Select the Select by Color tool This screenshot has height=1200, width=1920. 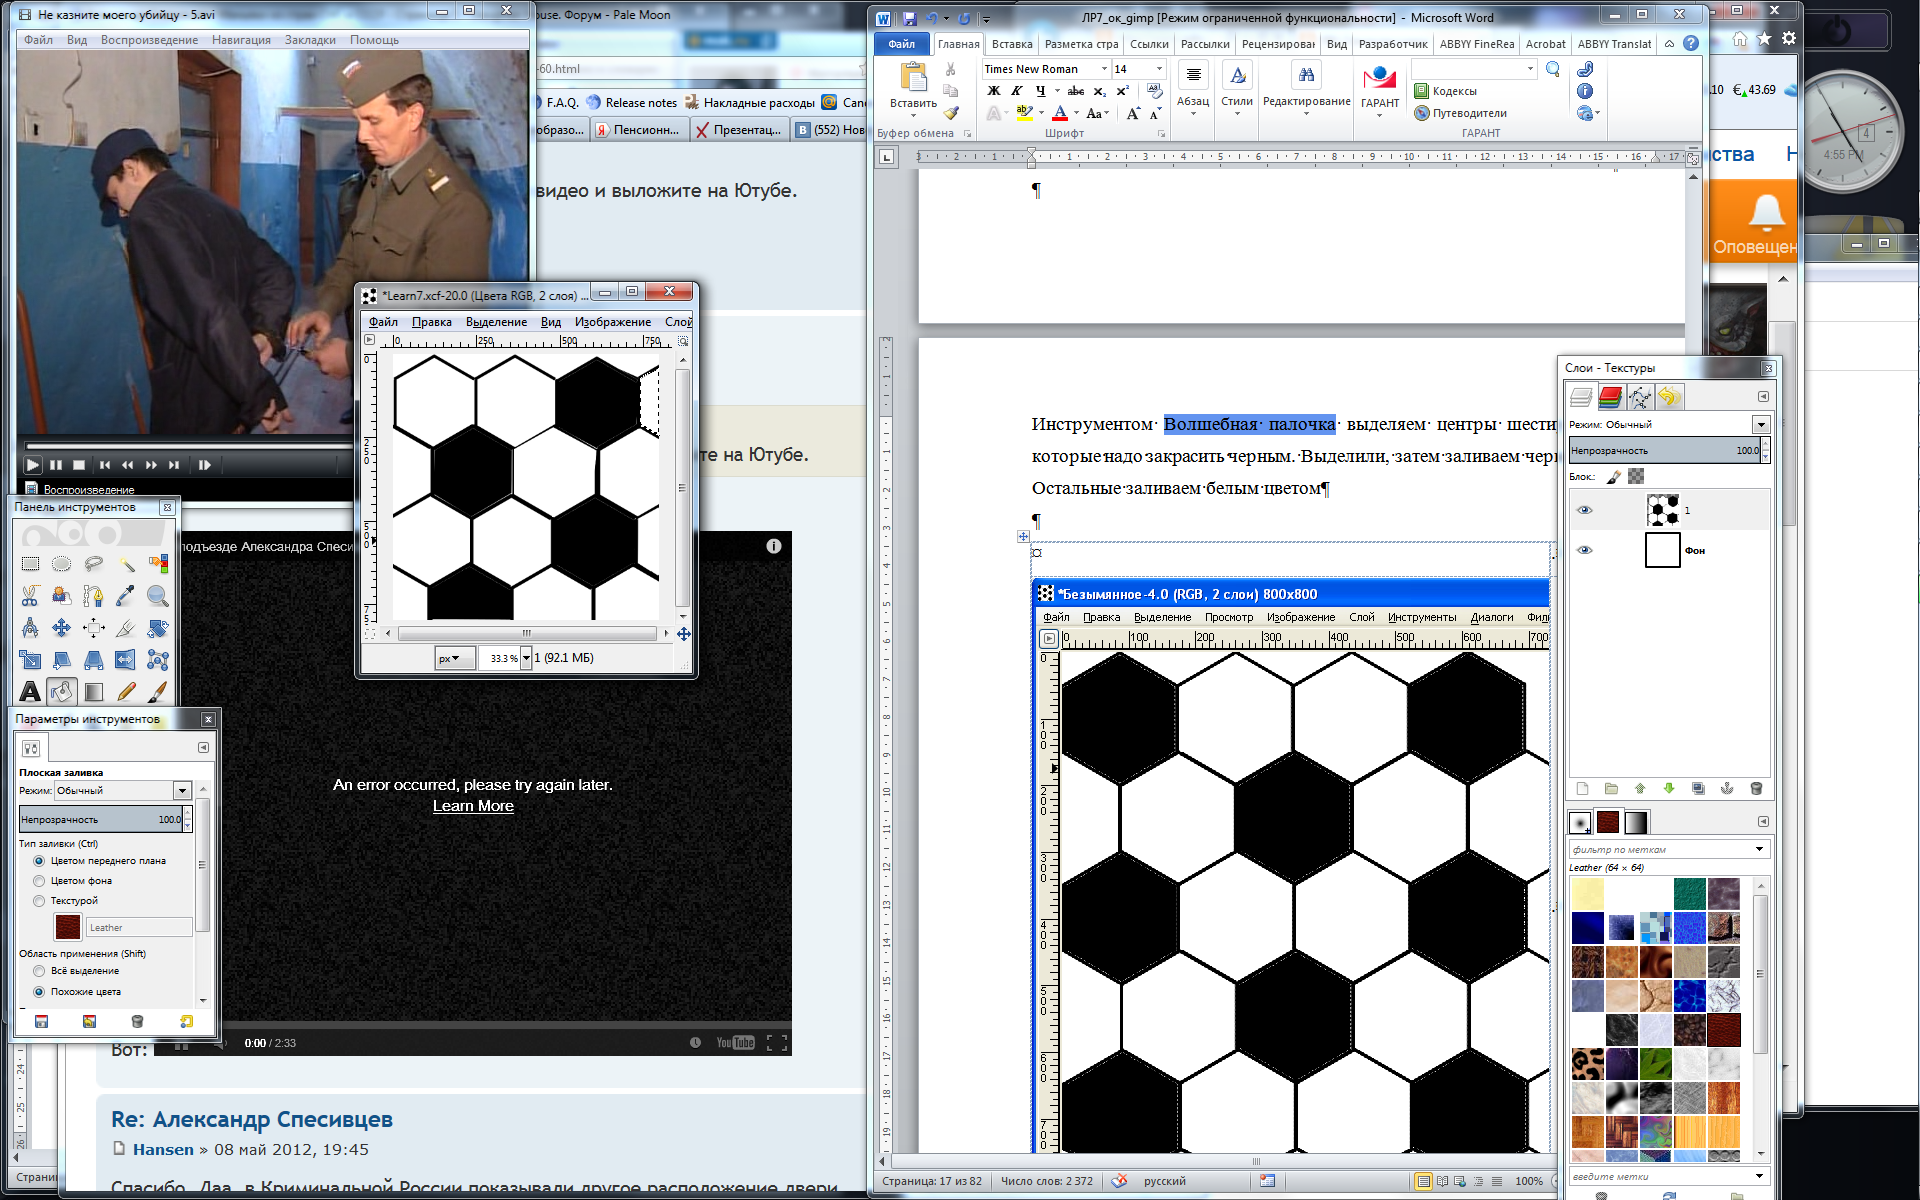click(x=158, y=564)
